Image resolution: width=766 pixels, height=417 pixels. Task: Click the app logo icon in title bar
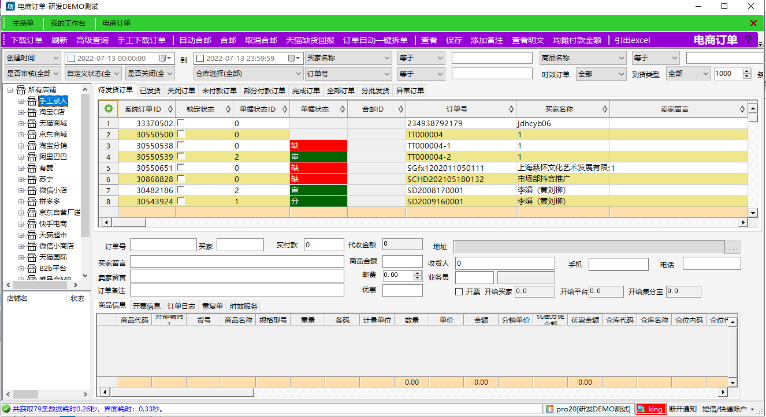coord(9,6)
